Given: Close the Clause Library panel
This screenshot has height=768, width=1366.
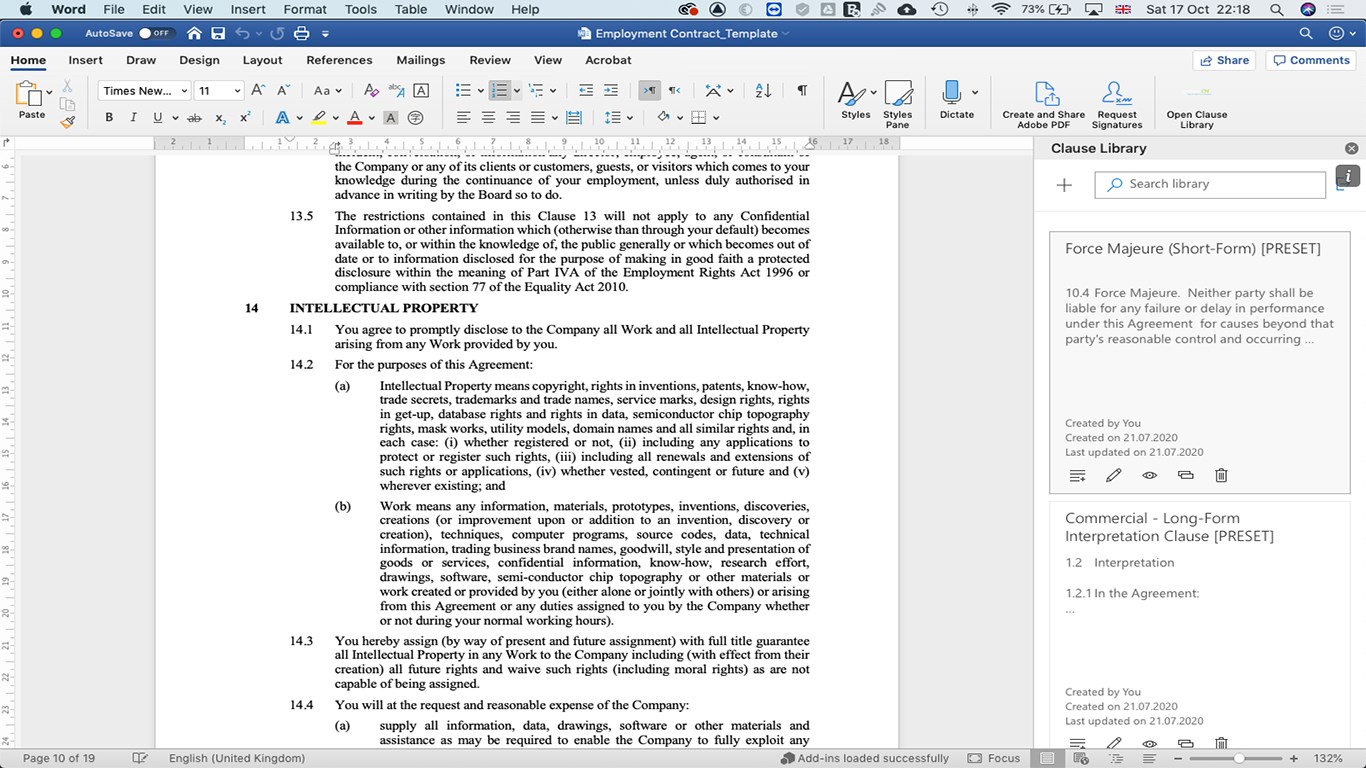Looking at the screenshot, I should 1351,149.
